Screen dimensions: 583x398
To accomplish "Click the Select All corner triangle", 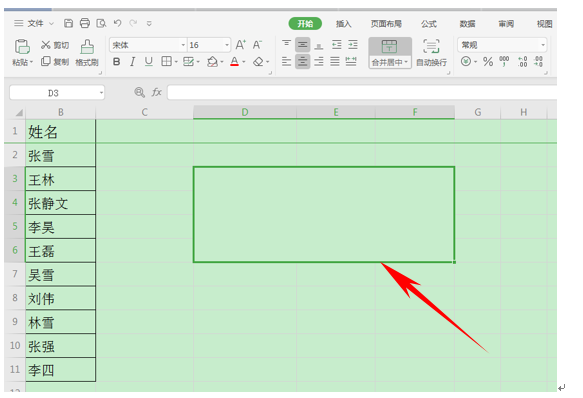I will tap(19, 113).
